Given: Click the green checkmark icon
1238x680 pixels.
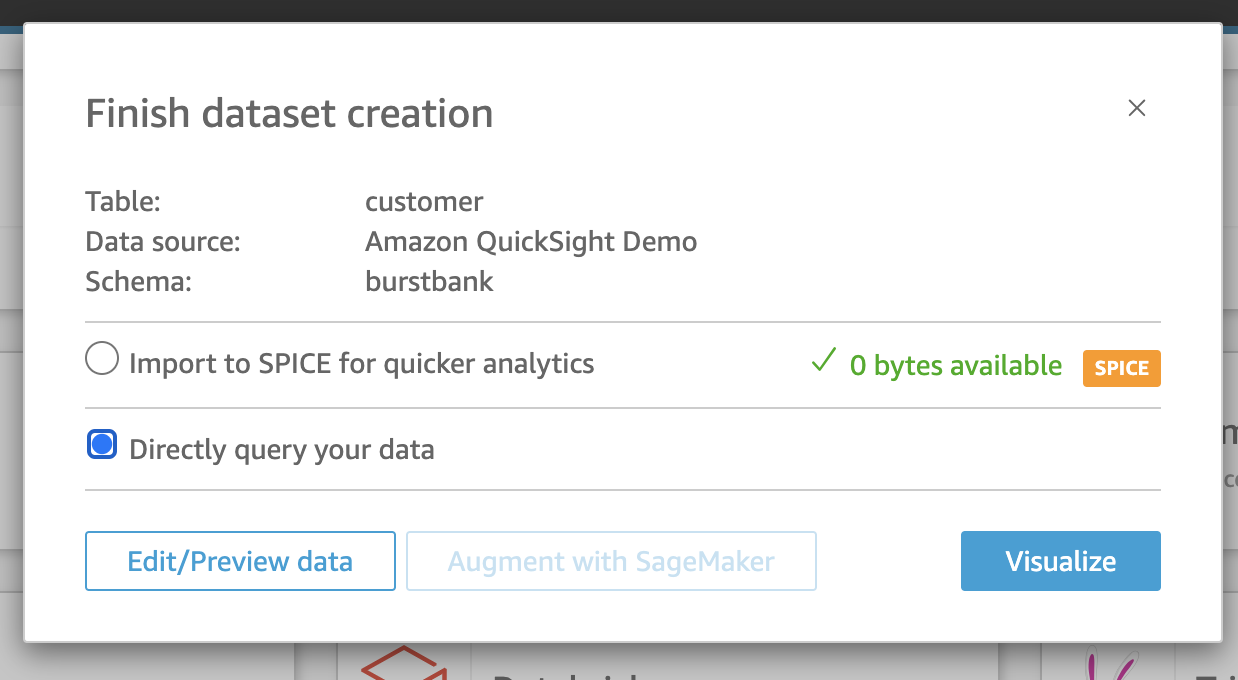Looking at the screenshot, I should [823, 362].
